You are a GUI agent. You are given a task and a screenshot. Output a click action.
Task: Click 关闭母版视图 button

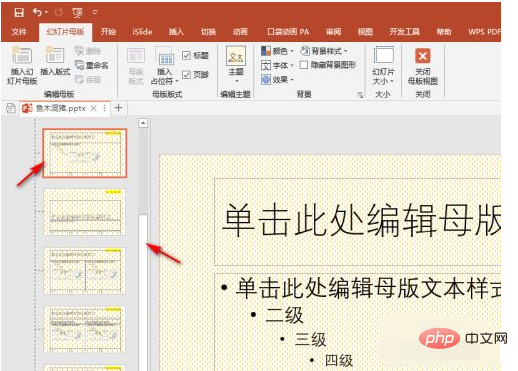pyautogui.click(x=423, y=66)
